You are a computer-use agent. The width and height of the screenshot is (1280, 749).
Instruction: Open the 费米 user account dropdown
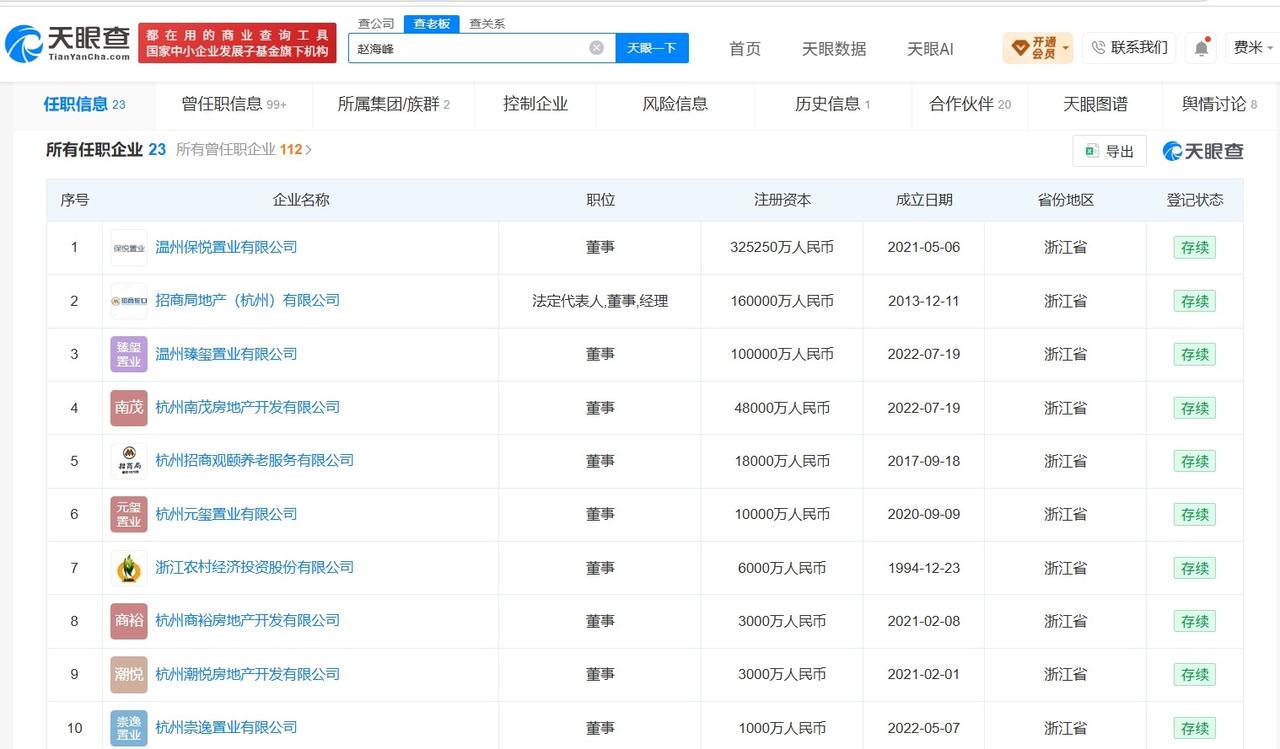(x=1253, y=47)
